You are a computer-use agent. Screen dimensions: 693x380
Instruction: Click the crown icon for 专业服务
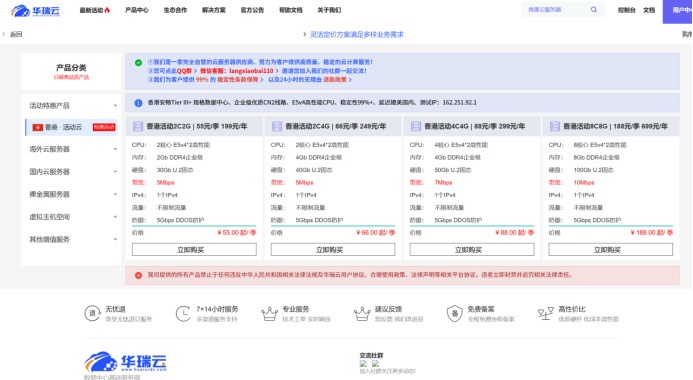click(x=269, y=314)
